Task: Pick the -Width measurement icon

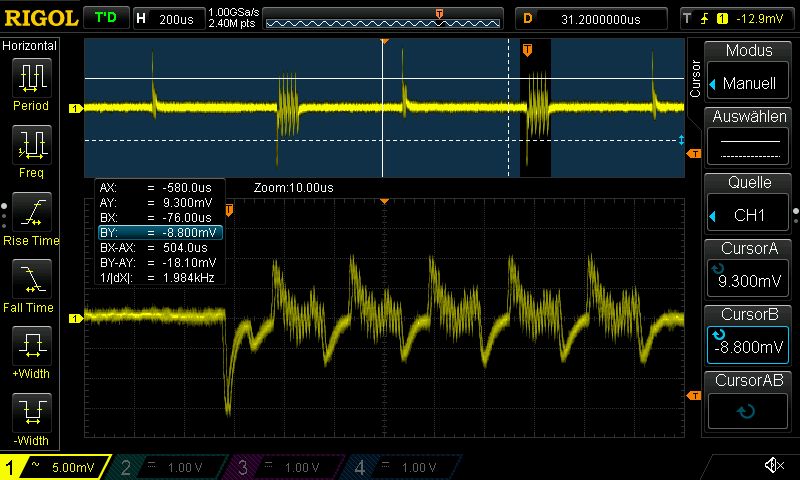Action: [31, 417]
